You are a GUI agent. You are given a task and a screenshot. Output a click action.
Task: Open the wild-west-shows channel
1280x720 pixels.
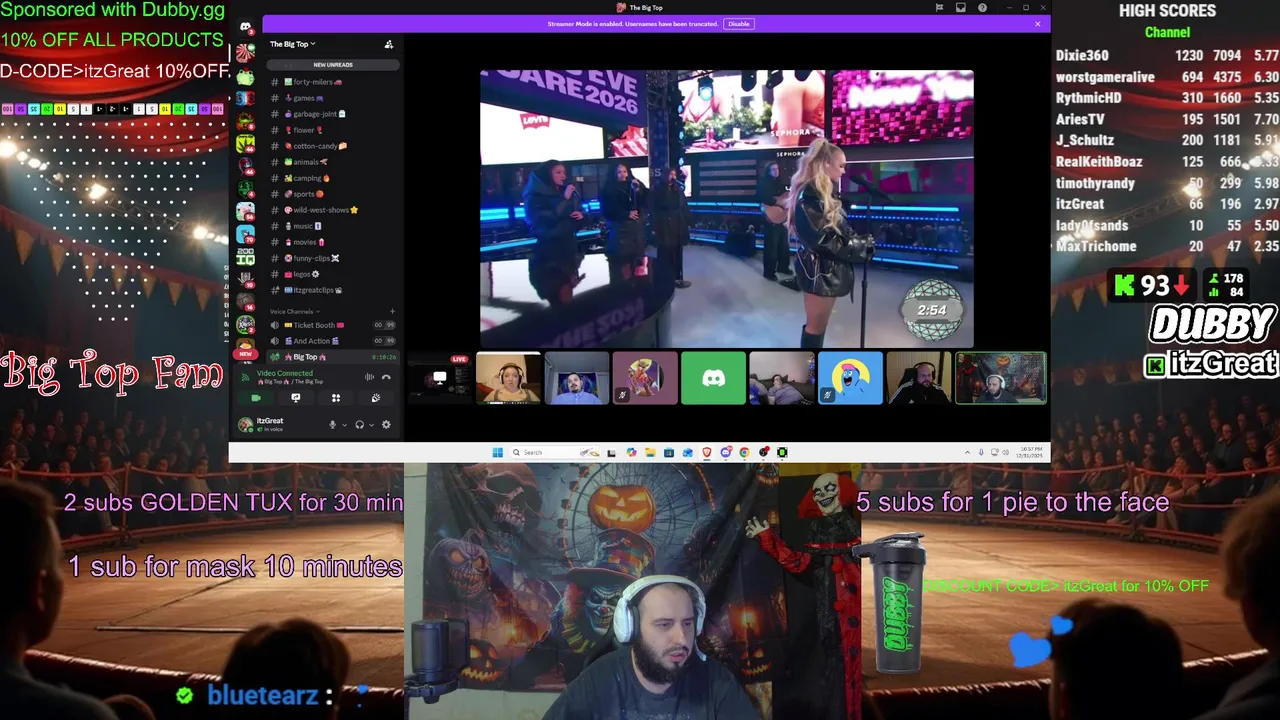coord(331,210)
